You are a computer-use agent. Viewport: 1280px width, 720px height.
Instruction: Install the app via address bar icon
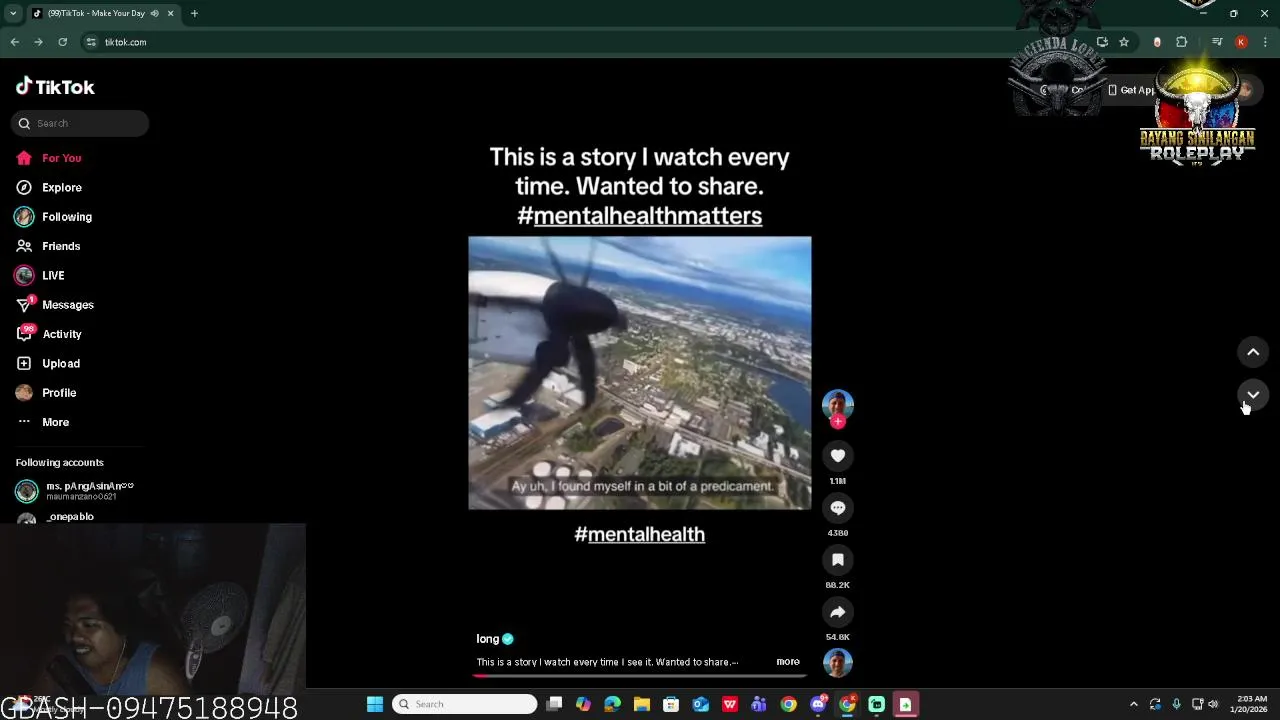point(1102,42)
